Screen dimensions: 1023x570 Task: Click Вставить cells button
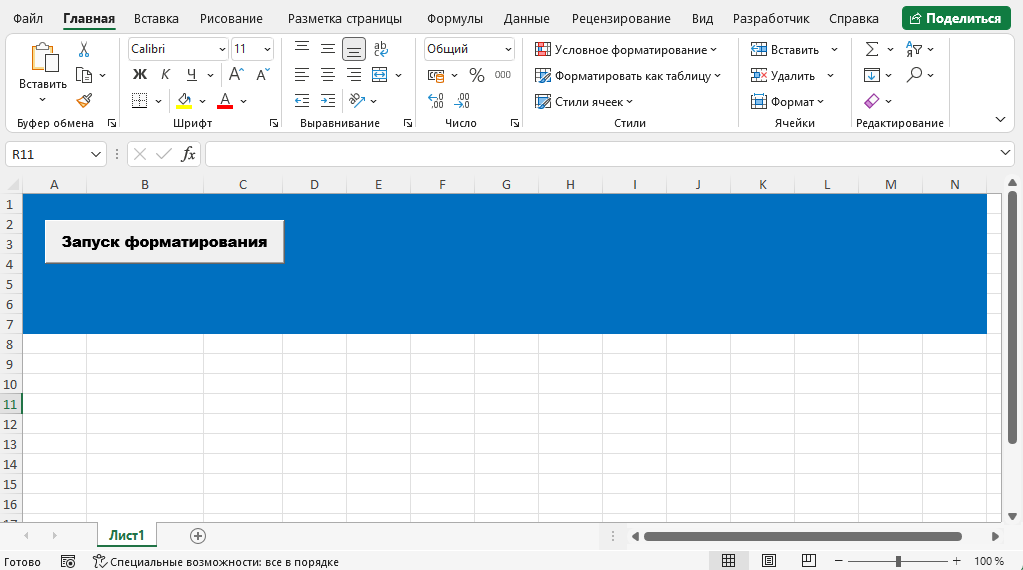[785, 50]
